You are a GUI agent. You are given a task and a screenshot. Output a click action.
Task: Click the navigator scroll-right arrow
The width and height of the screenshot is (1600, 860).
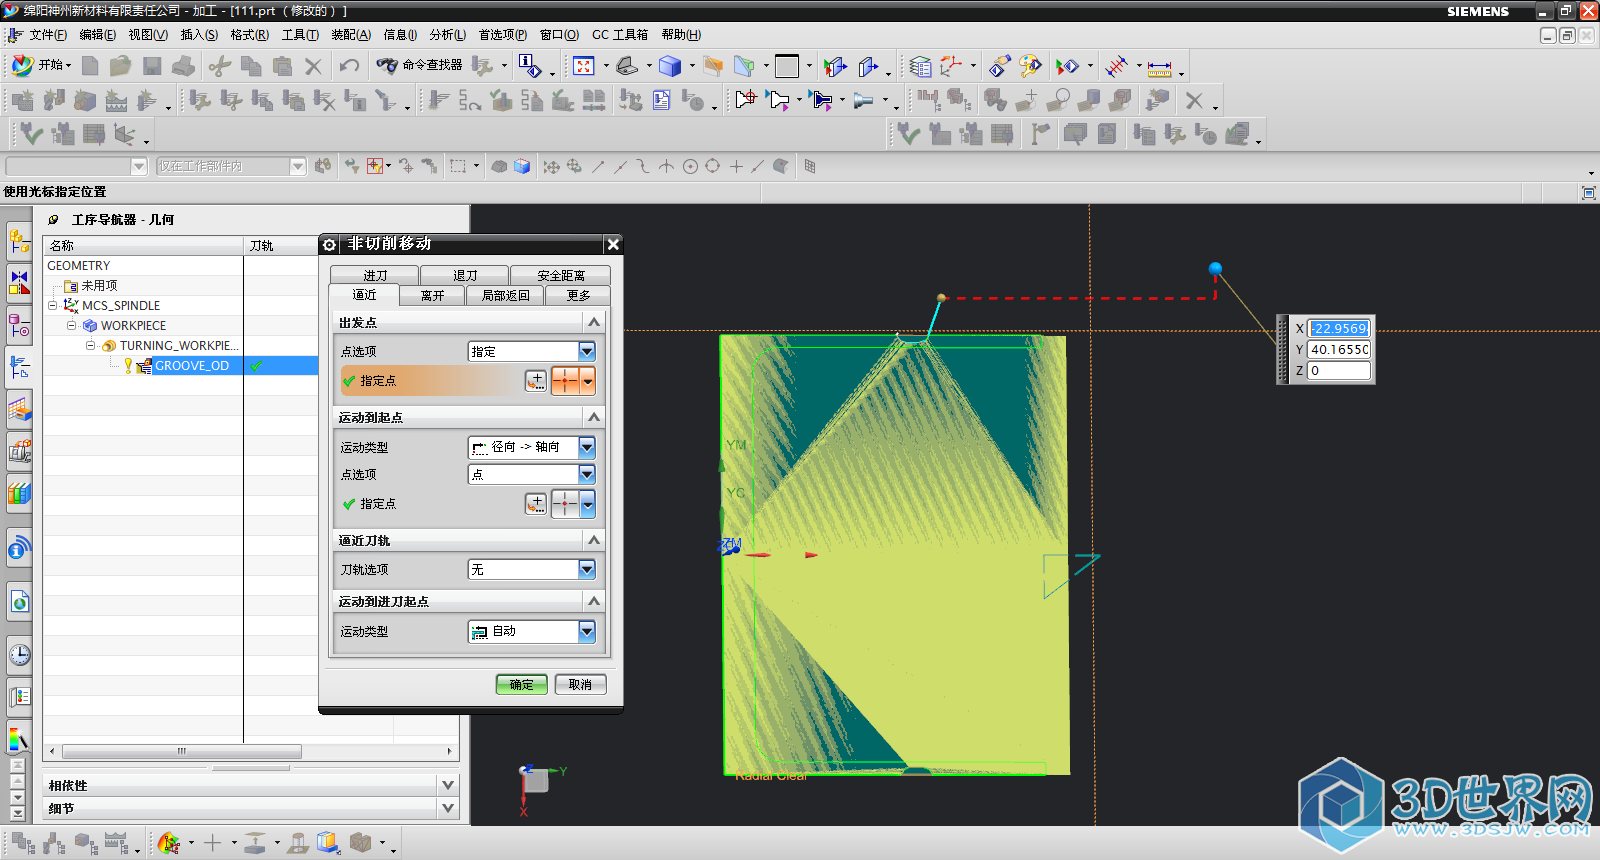[x=449, y=751]
